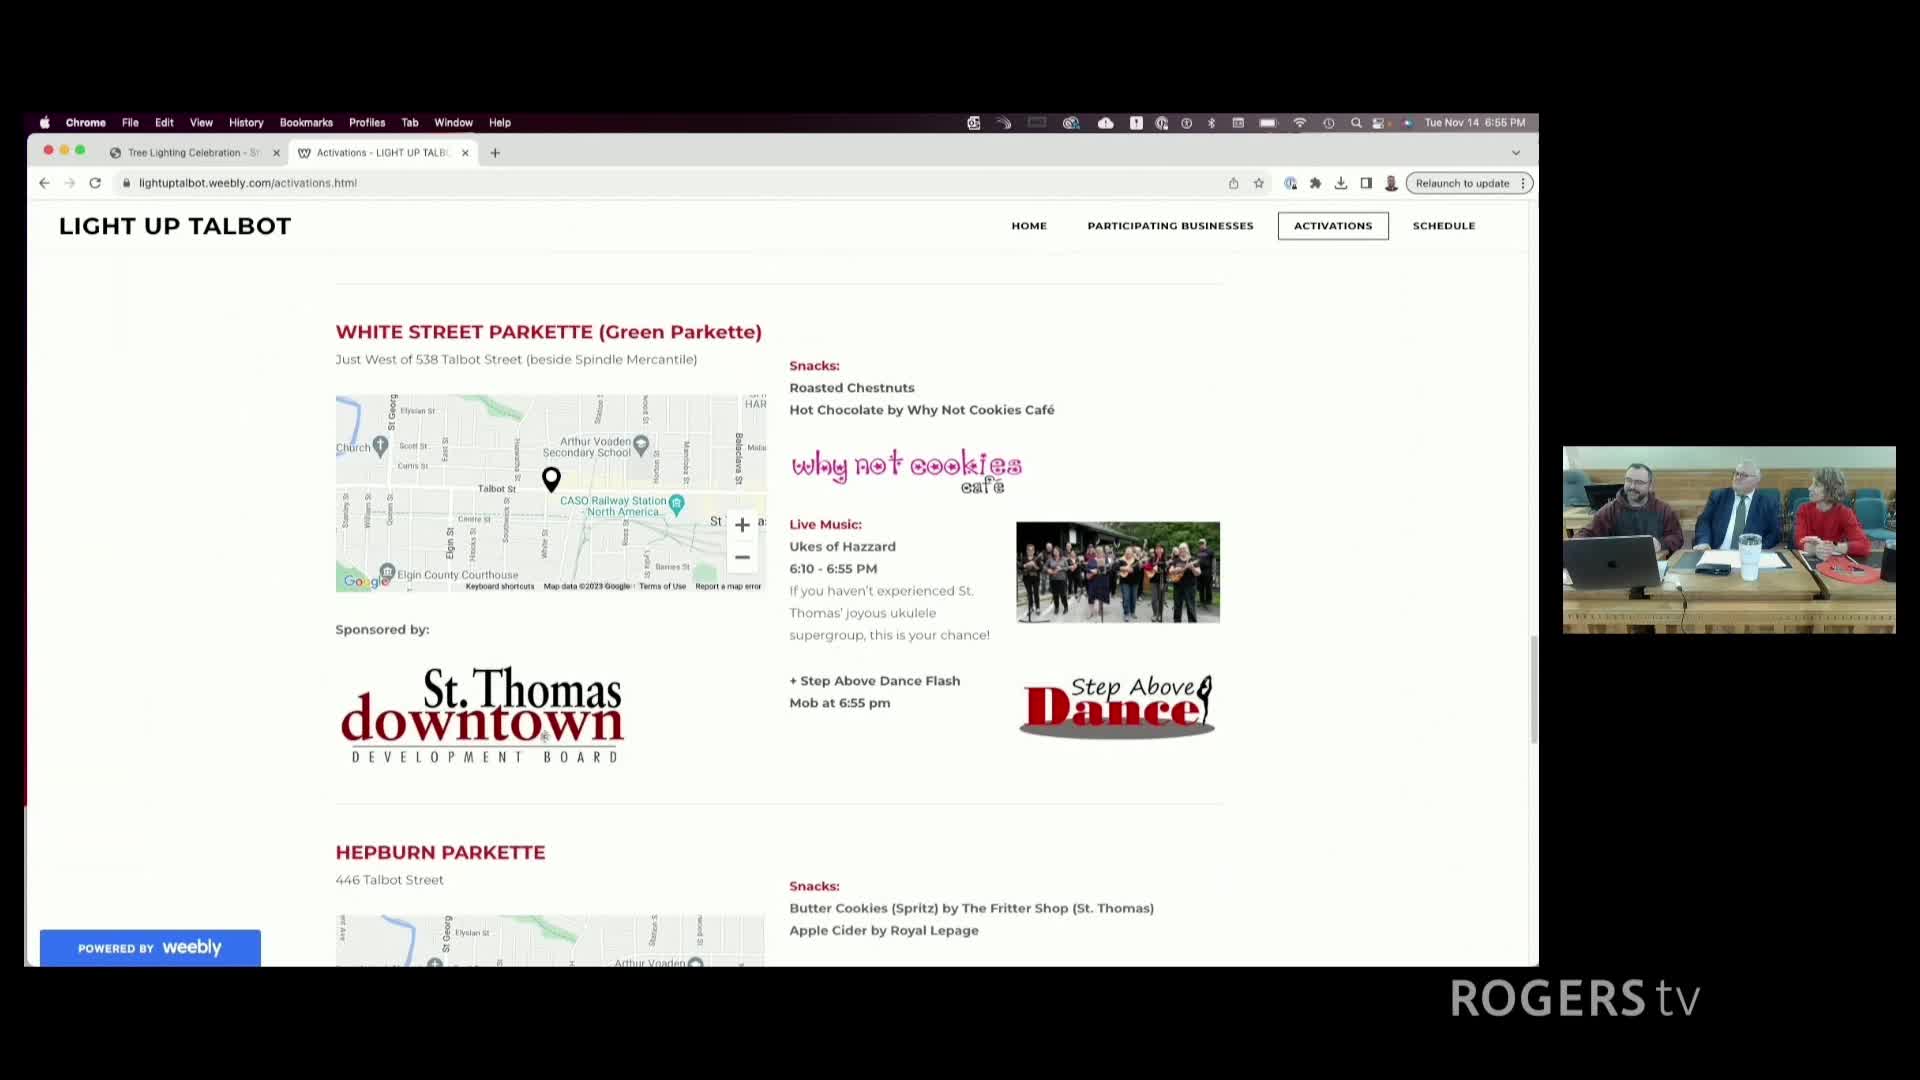Click the Chrome three-dot menu
Image resolution: width=1920 pixels, height=1080 pixels.
click(x=1523, y=183)
